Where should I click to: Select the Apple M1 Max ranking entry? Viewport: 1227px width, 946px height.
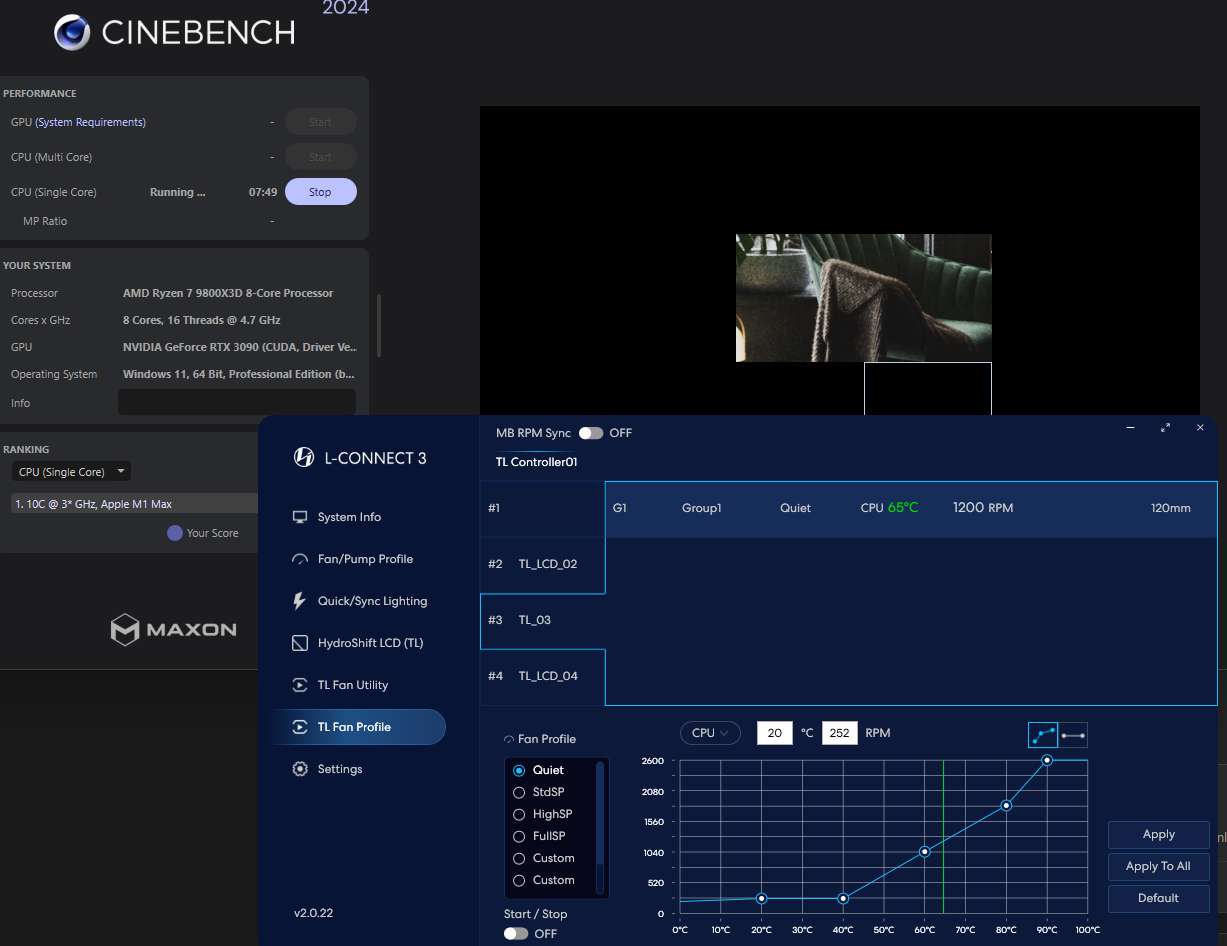click(134, 504)
